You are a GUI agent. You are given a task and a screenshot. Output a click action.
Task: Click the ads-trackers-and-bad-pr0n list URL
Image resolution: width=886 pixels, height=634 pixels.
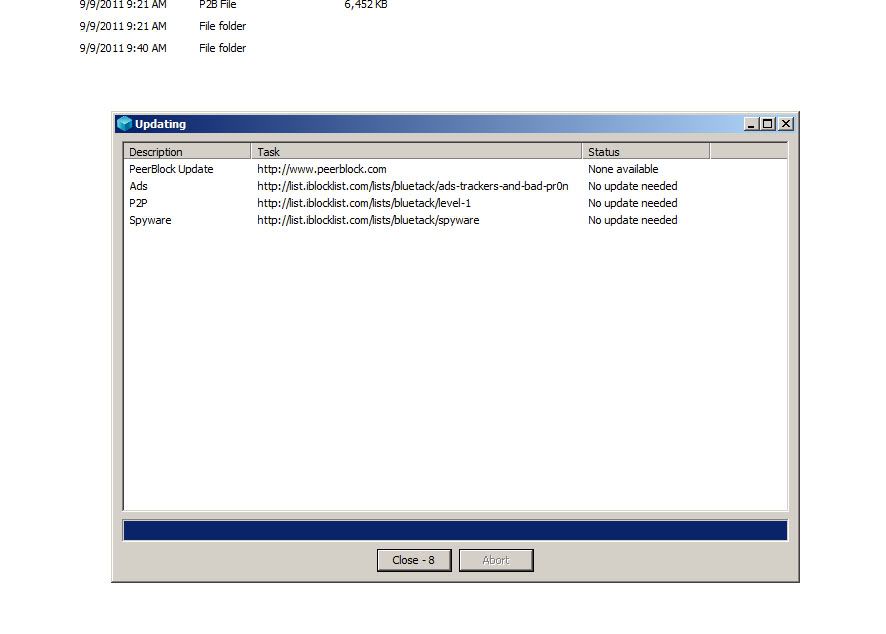coord(412,186)
